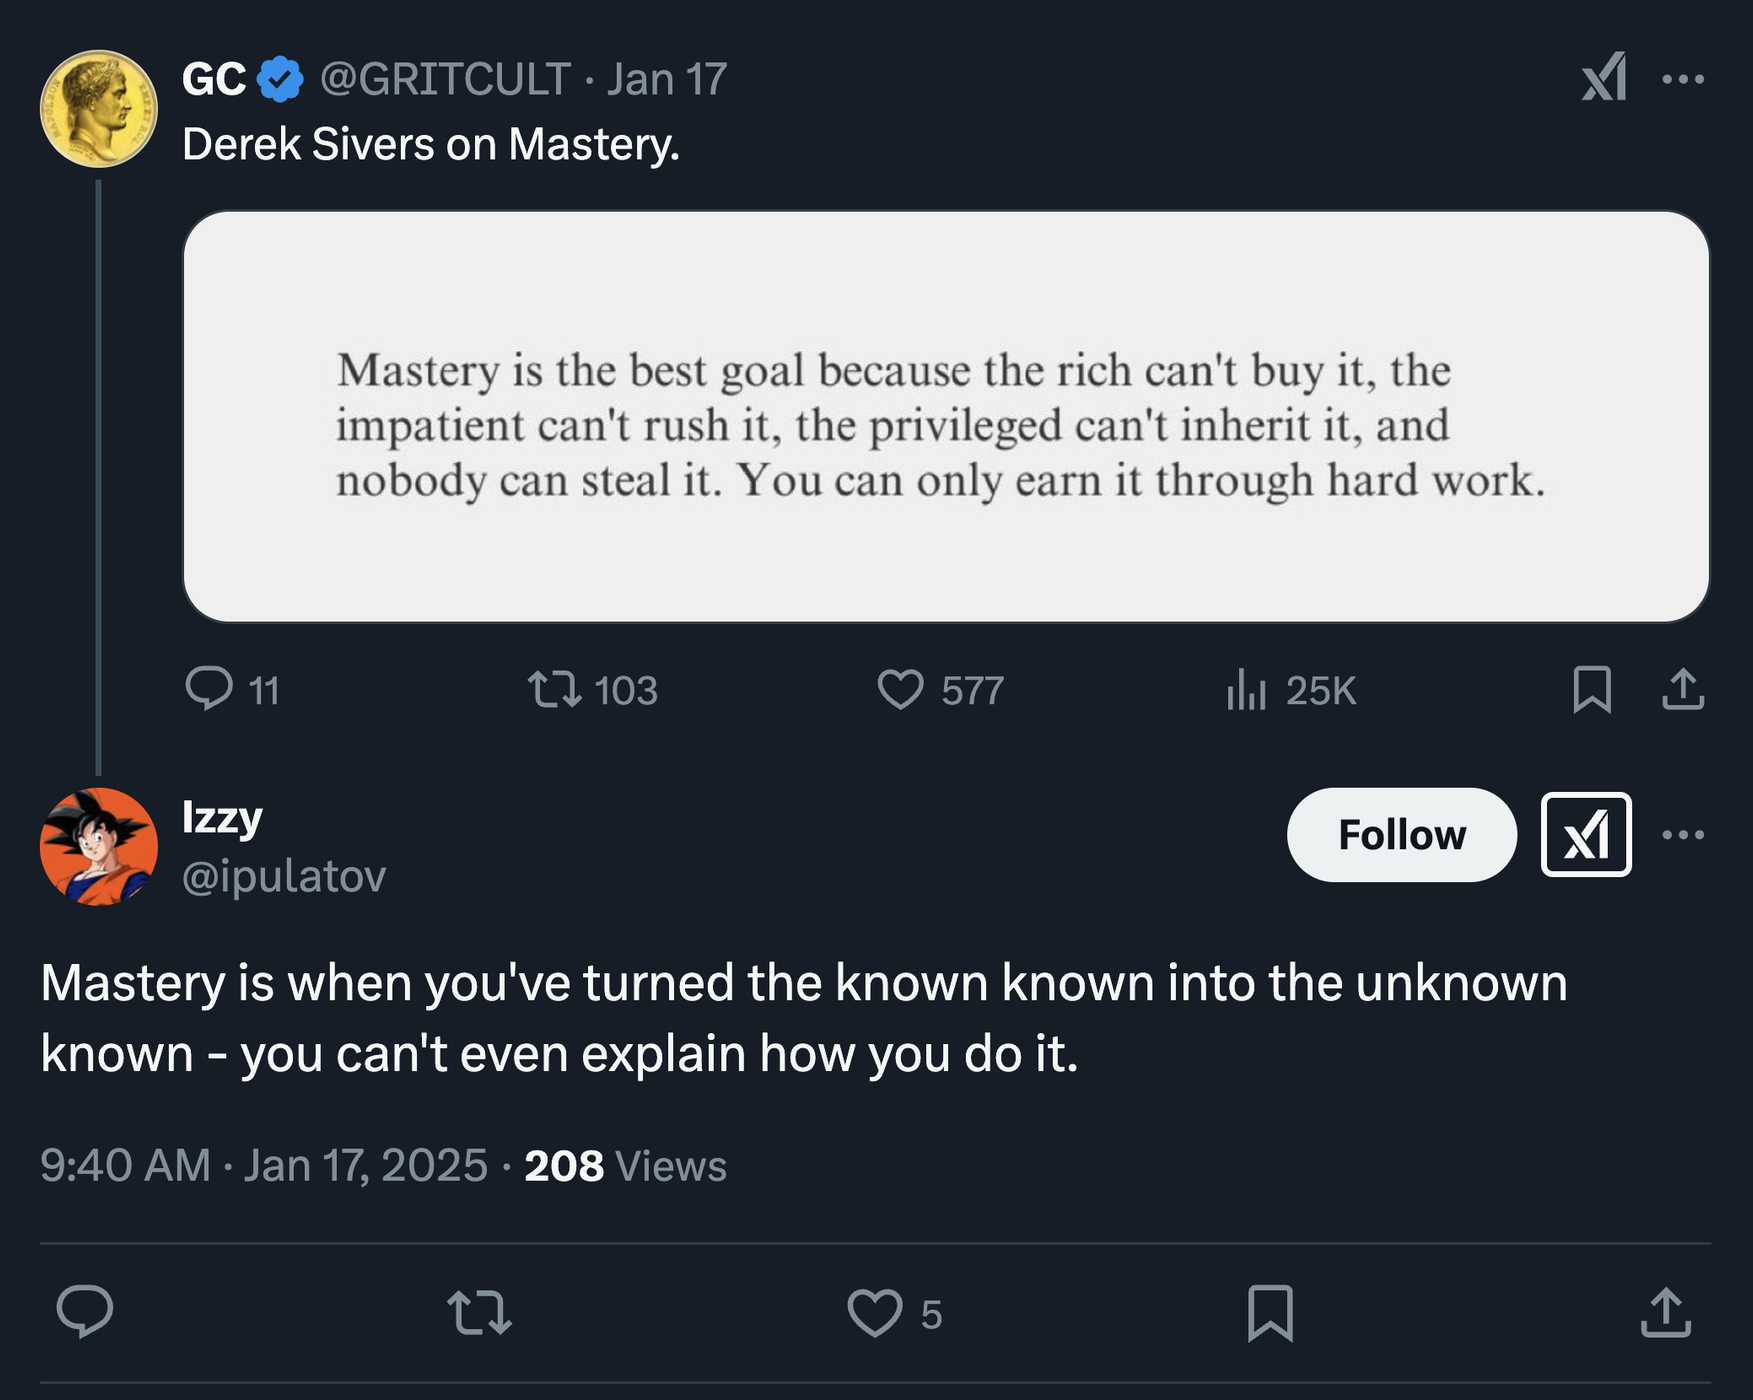Repost Izzy's reply
The width and height of the screenshot is (1753, 1400).
click(480, 1312)
